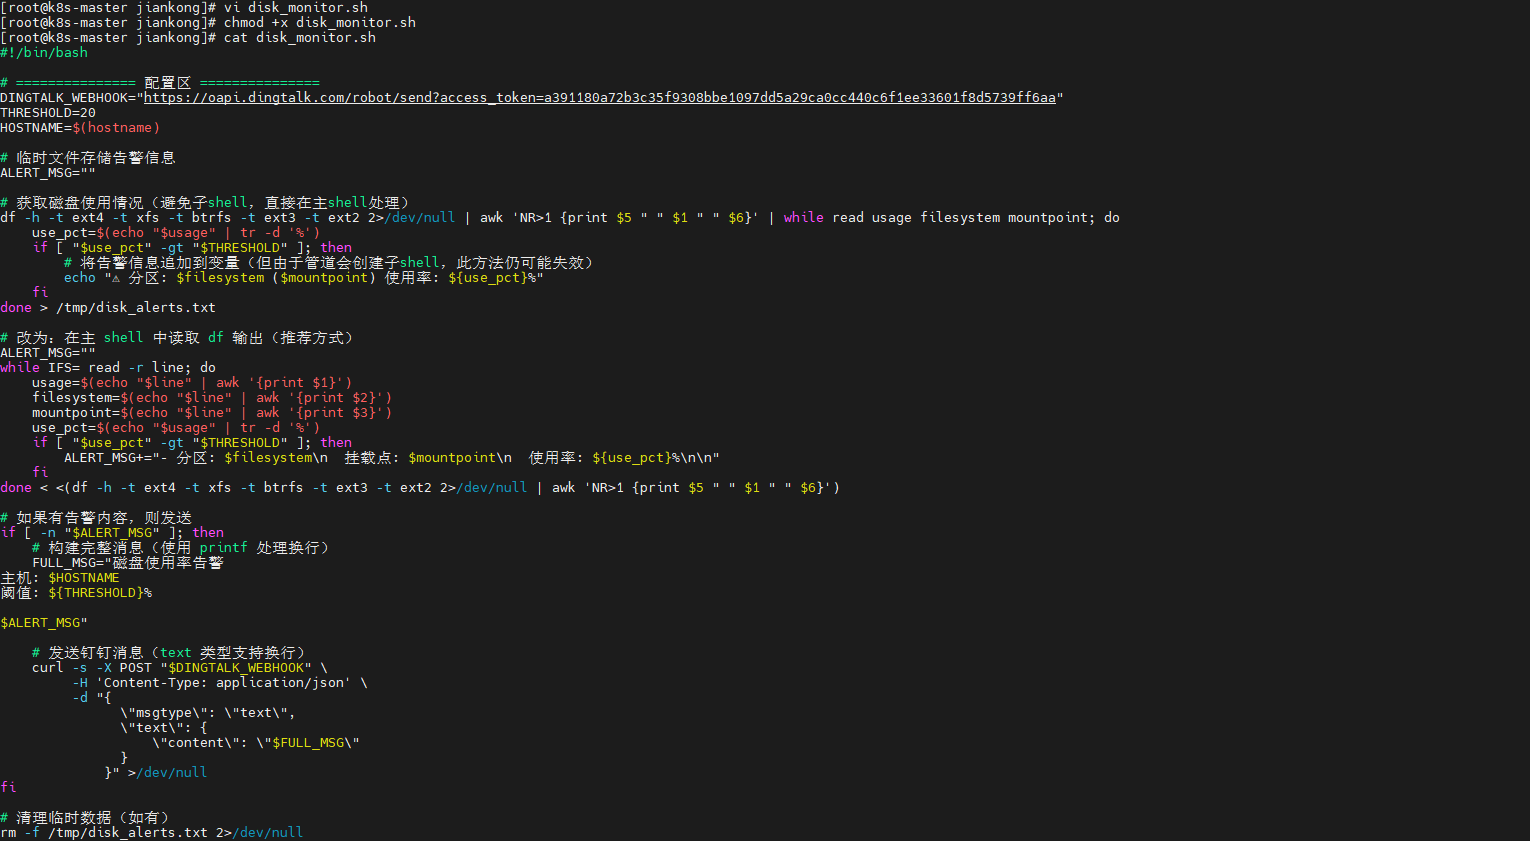This screenshot has width=1530, height=841.
Task: Click the ALERT_MSG+= append line
Action: point(391,458)
